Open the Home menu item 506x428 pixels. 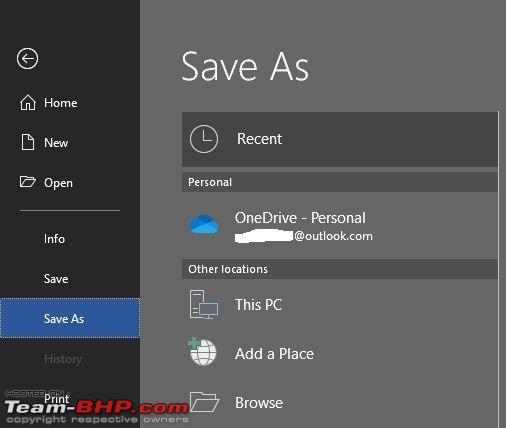(x=61, y=103)
